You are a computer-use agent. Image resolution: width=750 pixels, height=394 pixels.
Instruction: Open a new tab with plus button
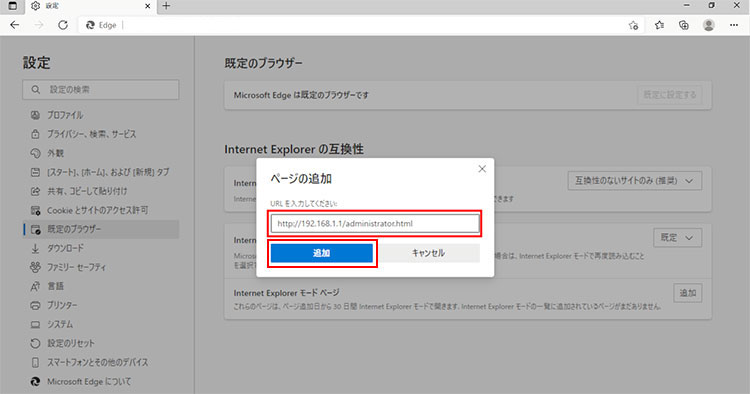(x=166, y=6)
